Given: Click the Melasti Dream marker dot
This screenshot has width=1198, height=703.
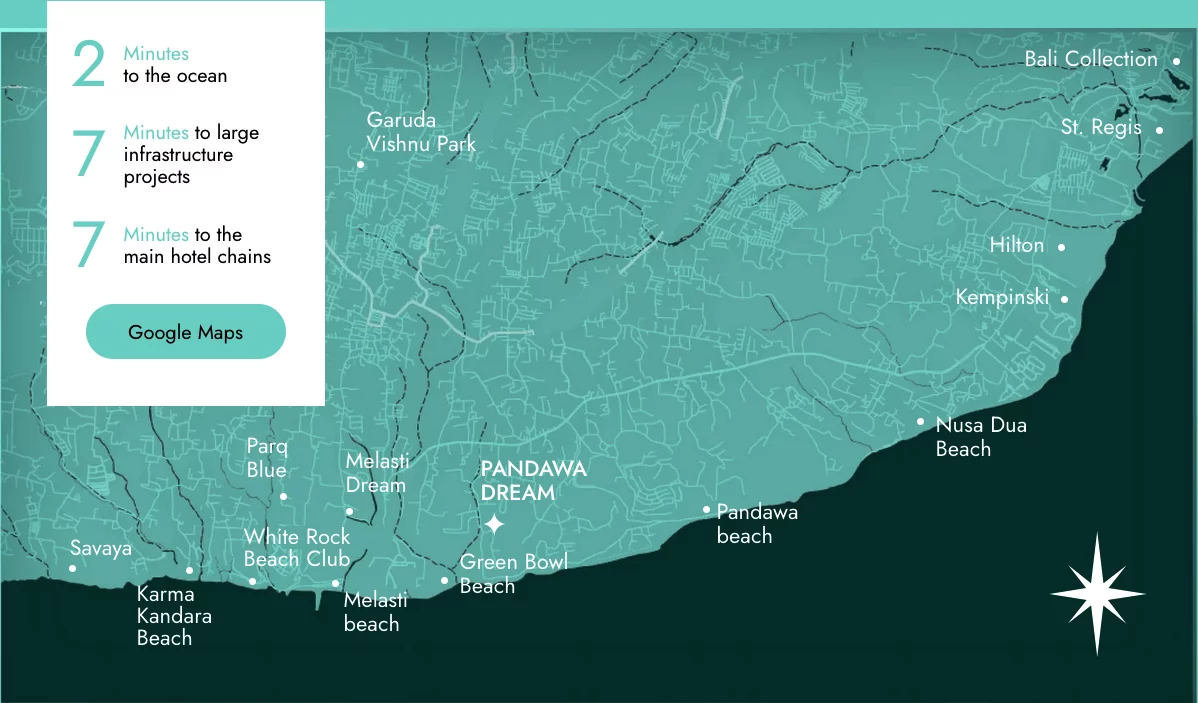Looking at the screenshot, I should (x=349, y=512).
